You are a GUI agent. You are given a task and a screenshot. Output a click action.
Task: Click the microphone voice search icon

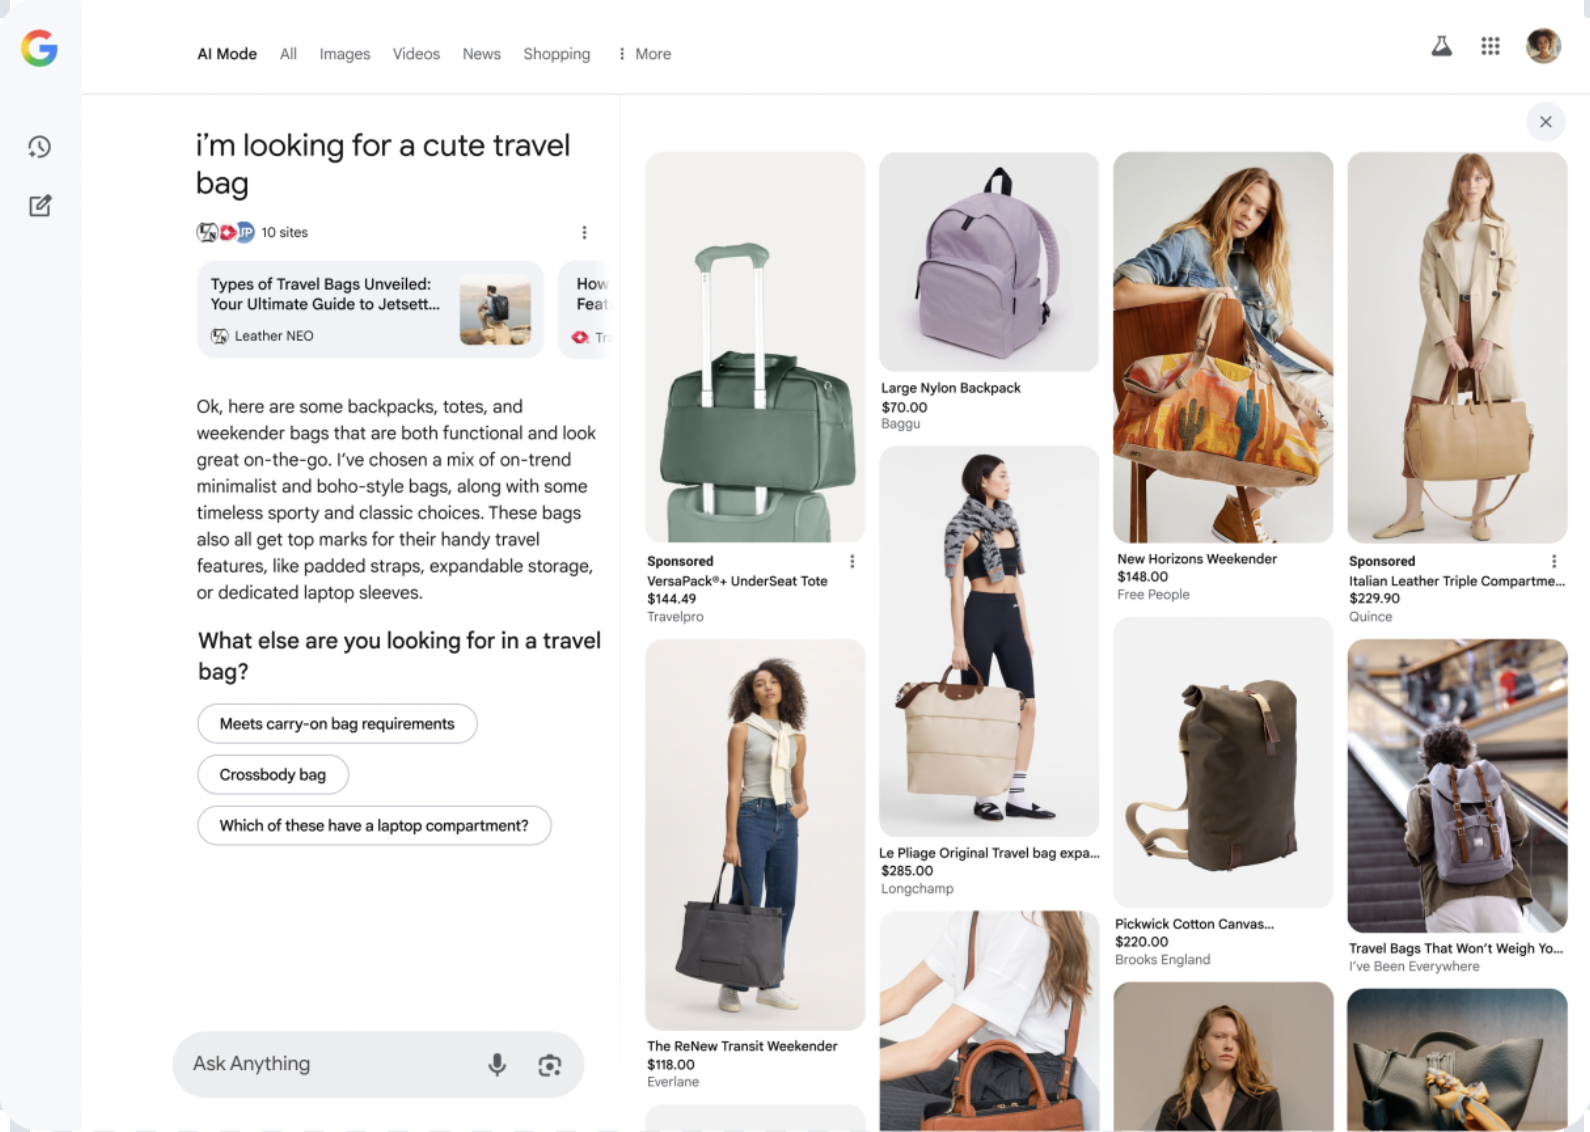pos(497,1065)
